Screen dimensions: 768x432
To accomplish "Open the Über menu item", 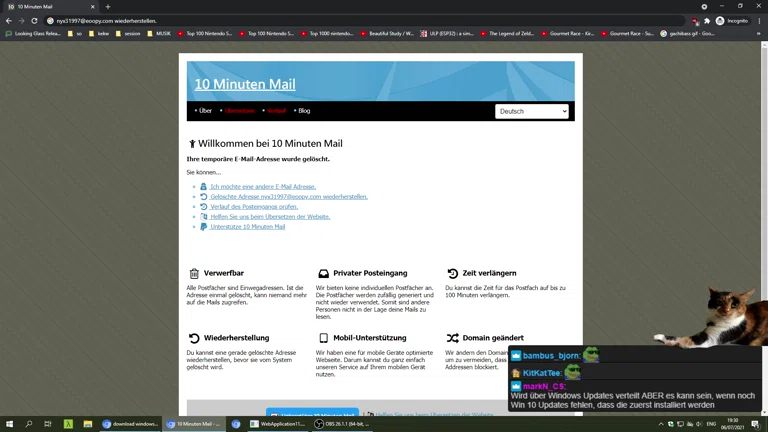I will (205, 111).
